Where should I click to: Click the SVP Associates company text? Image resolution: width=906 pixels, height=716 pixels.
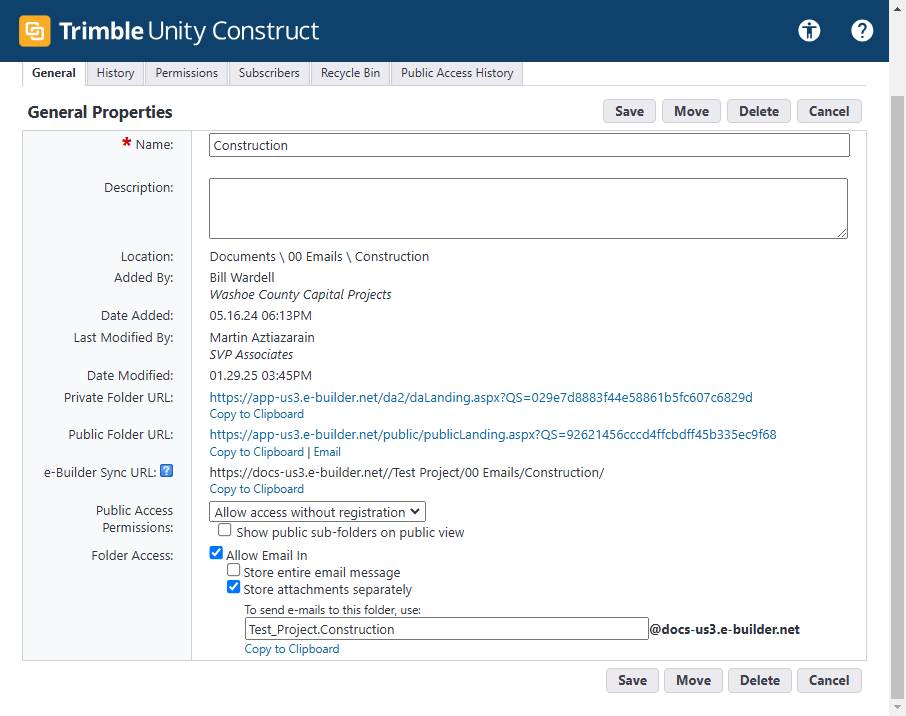pyautogui.click(x=251, y=355)
